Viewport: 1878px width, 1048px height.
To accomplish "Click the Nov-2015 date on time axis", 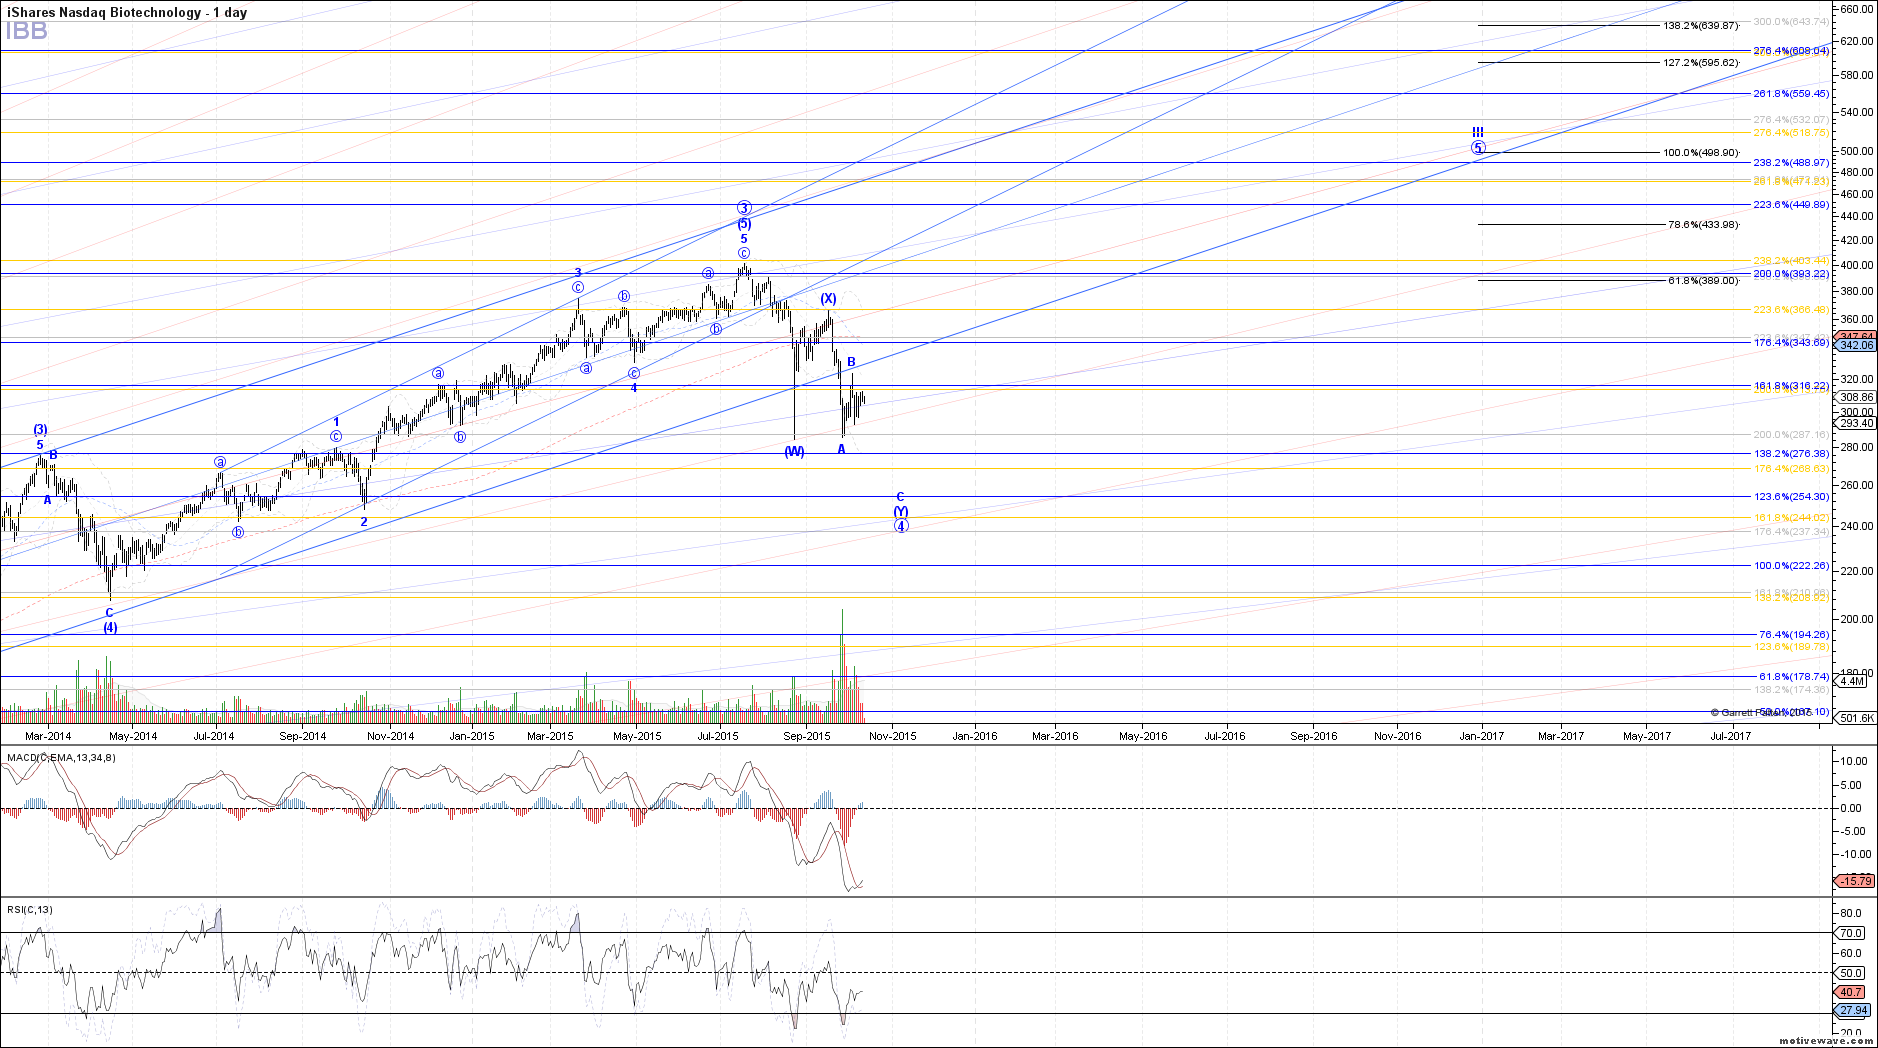I will (892, 736).
